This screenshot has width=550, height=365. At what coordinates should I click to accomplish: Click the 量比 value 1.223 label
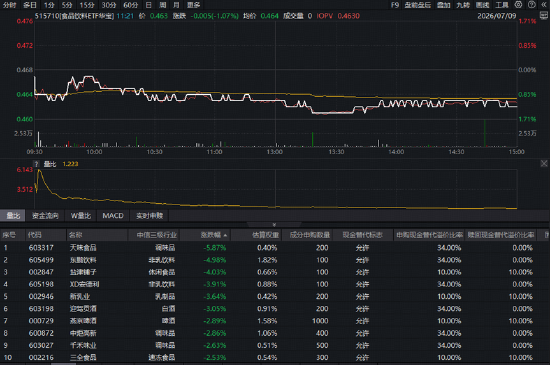pyautogui.click(x=70, y=164)
